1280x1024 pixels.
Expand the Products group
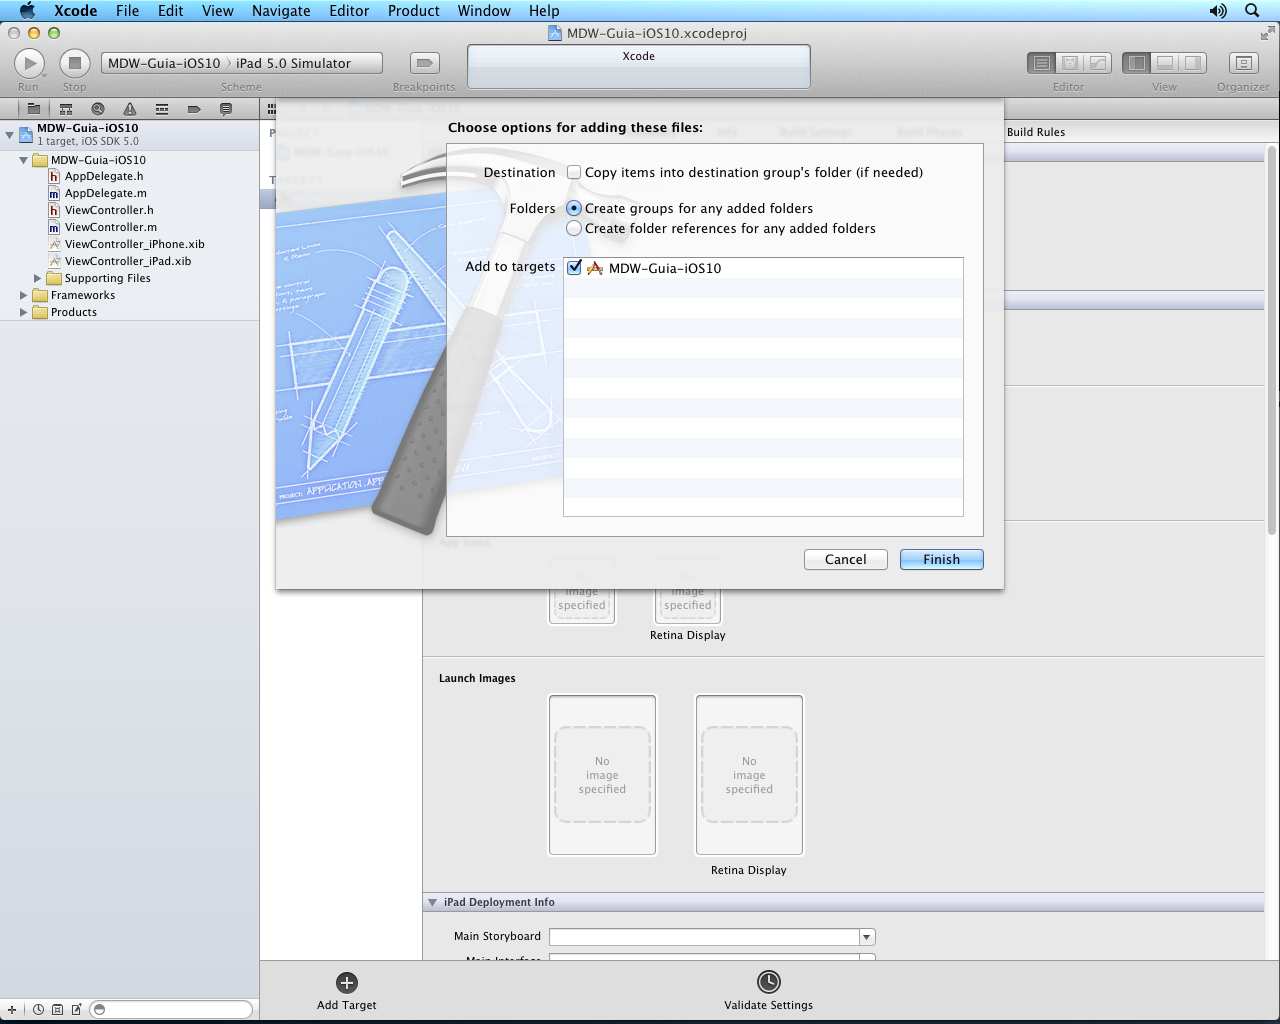[x=23, y=312]
